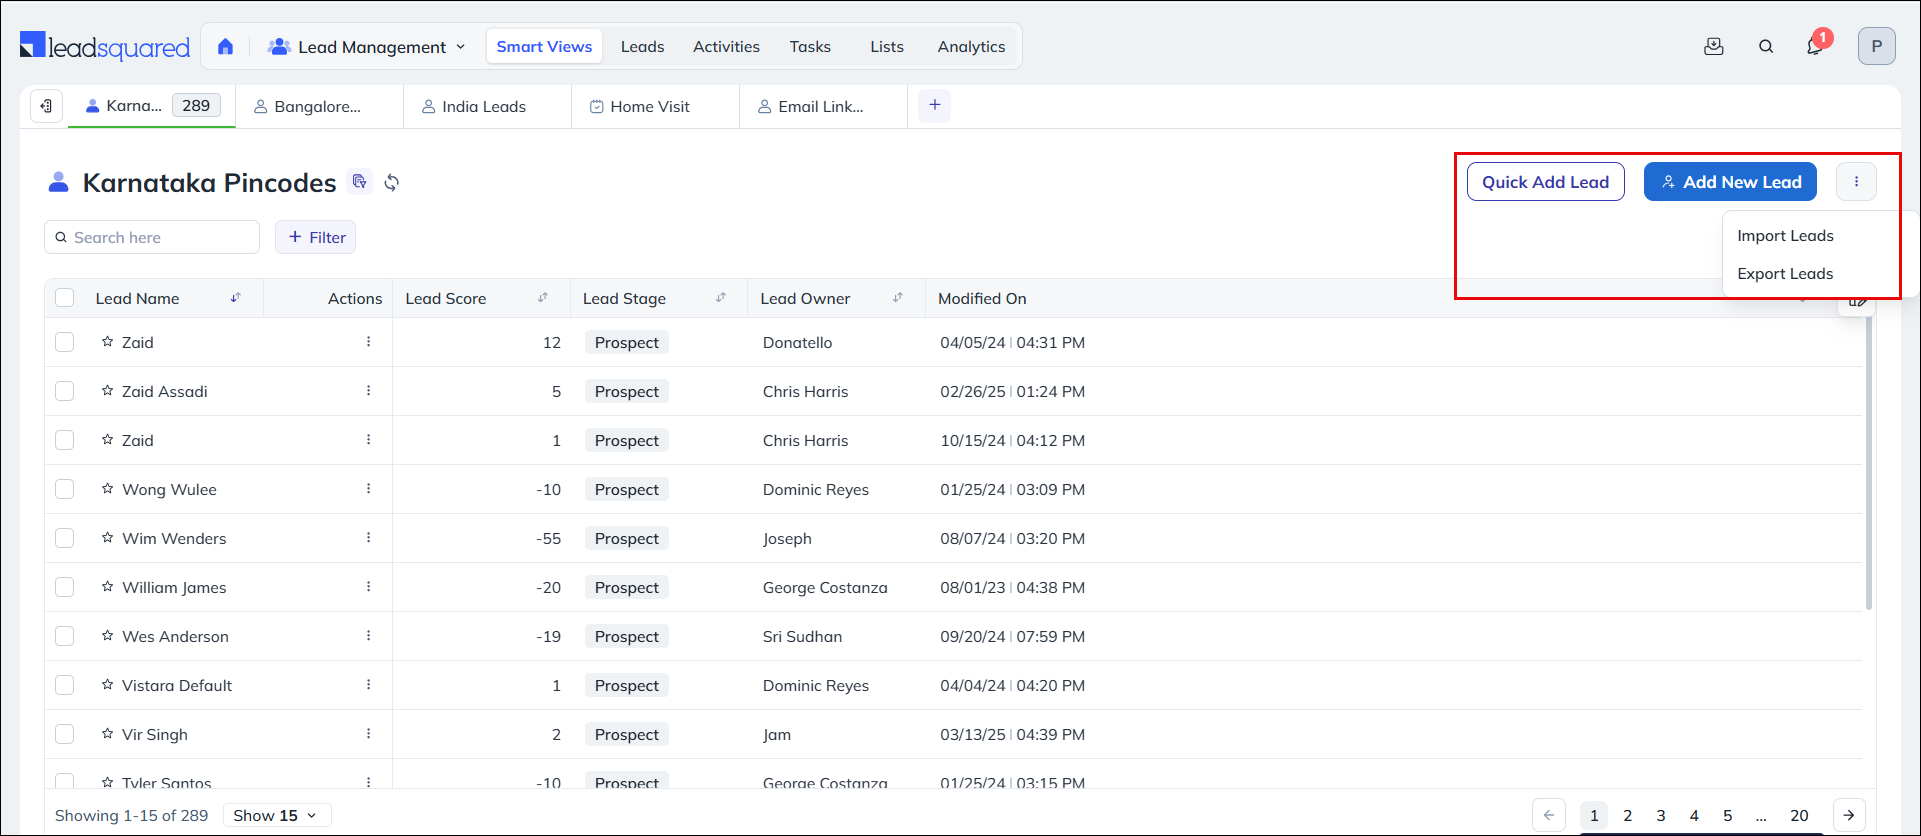This screenshot has height=836, width=1921.
Task: Star the lead Wim Wenders
Action: pyautogui.click(x=107, y=538)
